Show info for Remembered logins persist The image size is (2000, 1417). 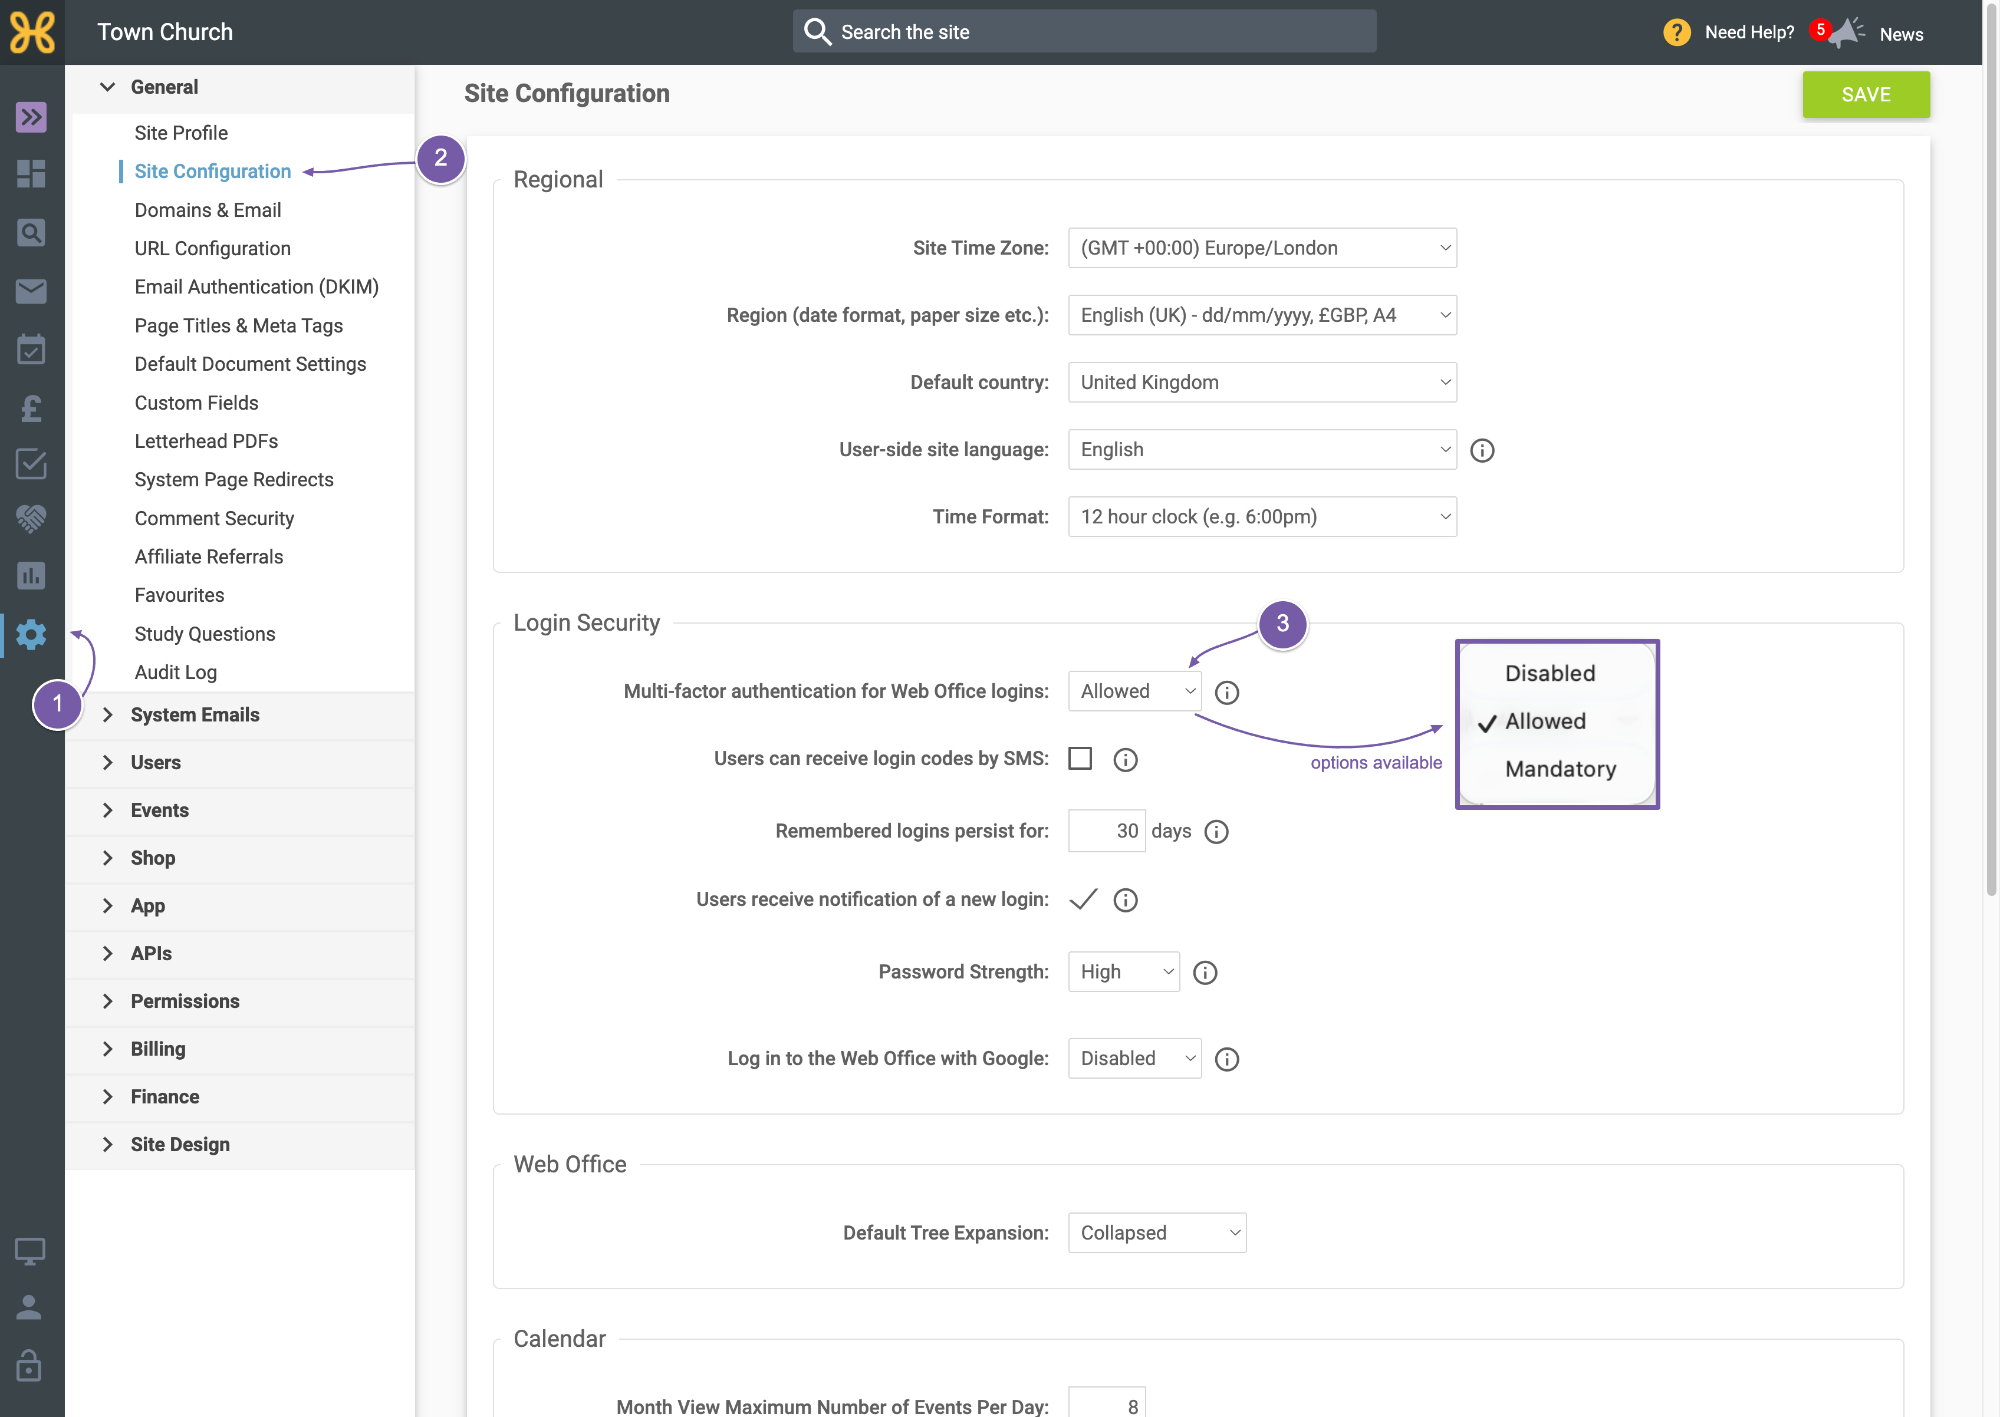click(x=1216, y=832)
